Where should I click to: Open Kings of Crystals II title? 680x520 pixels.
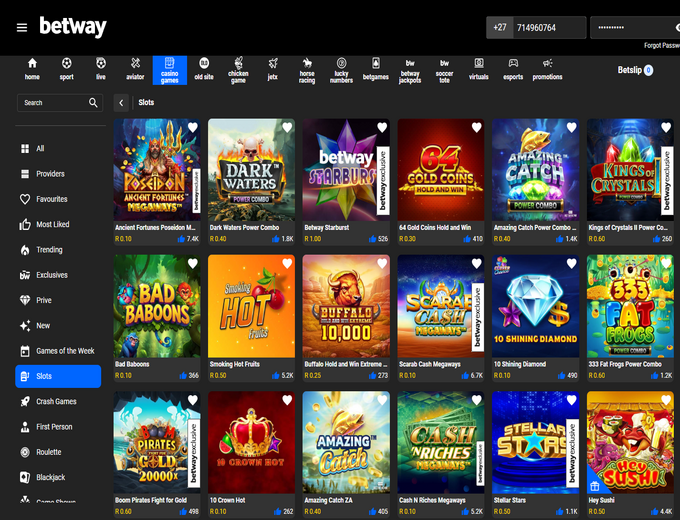coord(628,228)
